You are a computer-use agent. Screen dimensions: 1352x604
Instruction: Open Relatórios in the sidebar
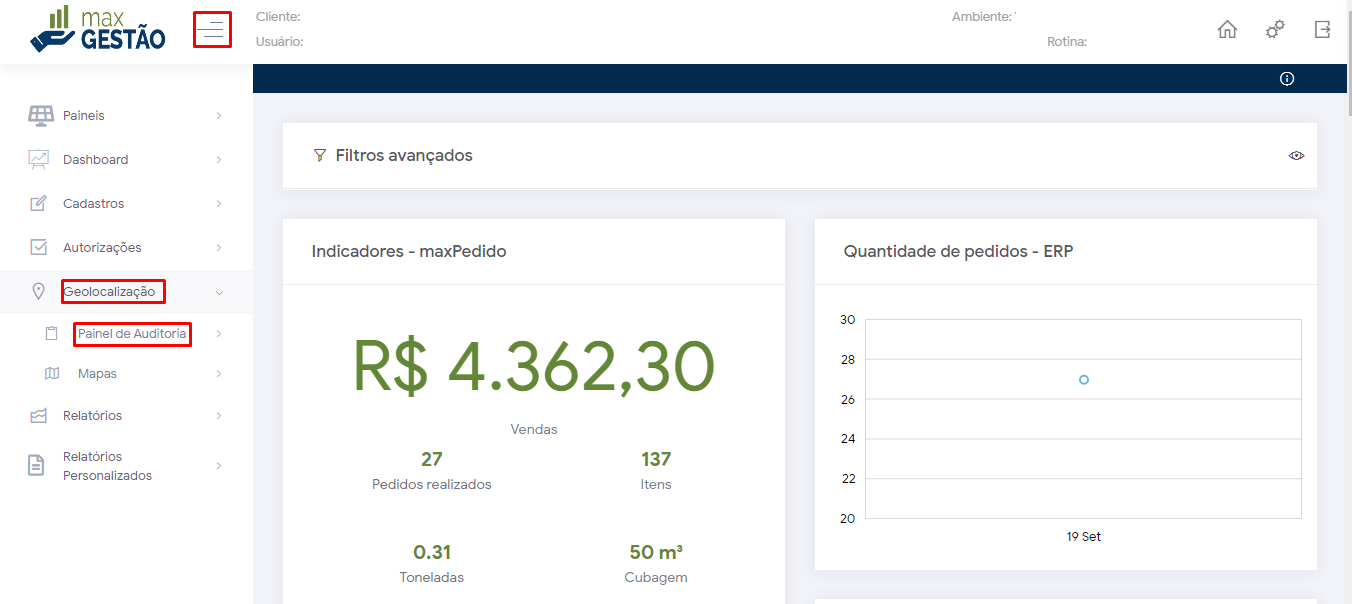click(x=92, y=416)
